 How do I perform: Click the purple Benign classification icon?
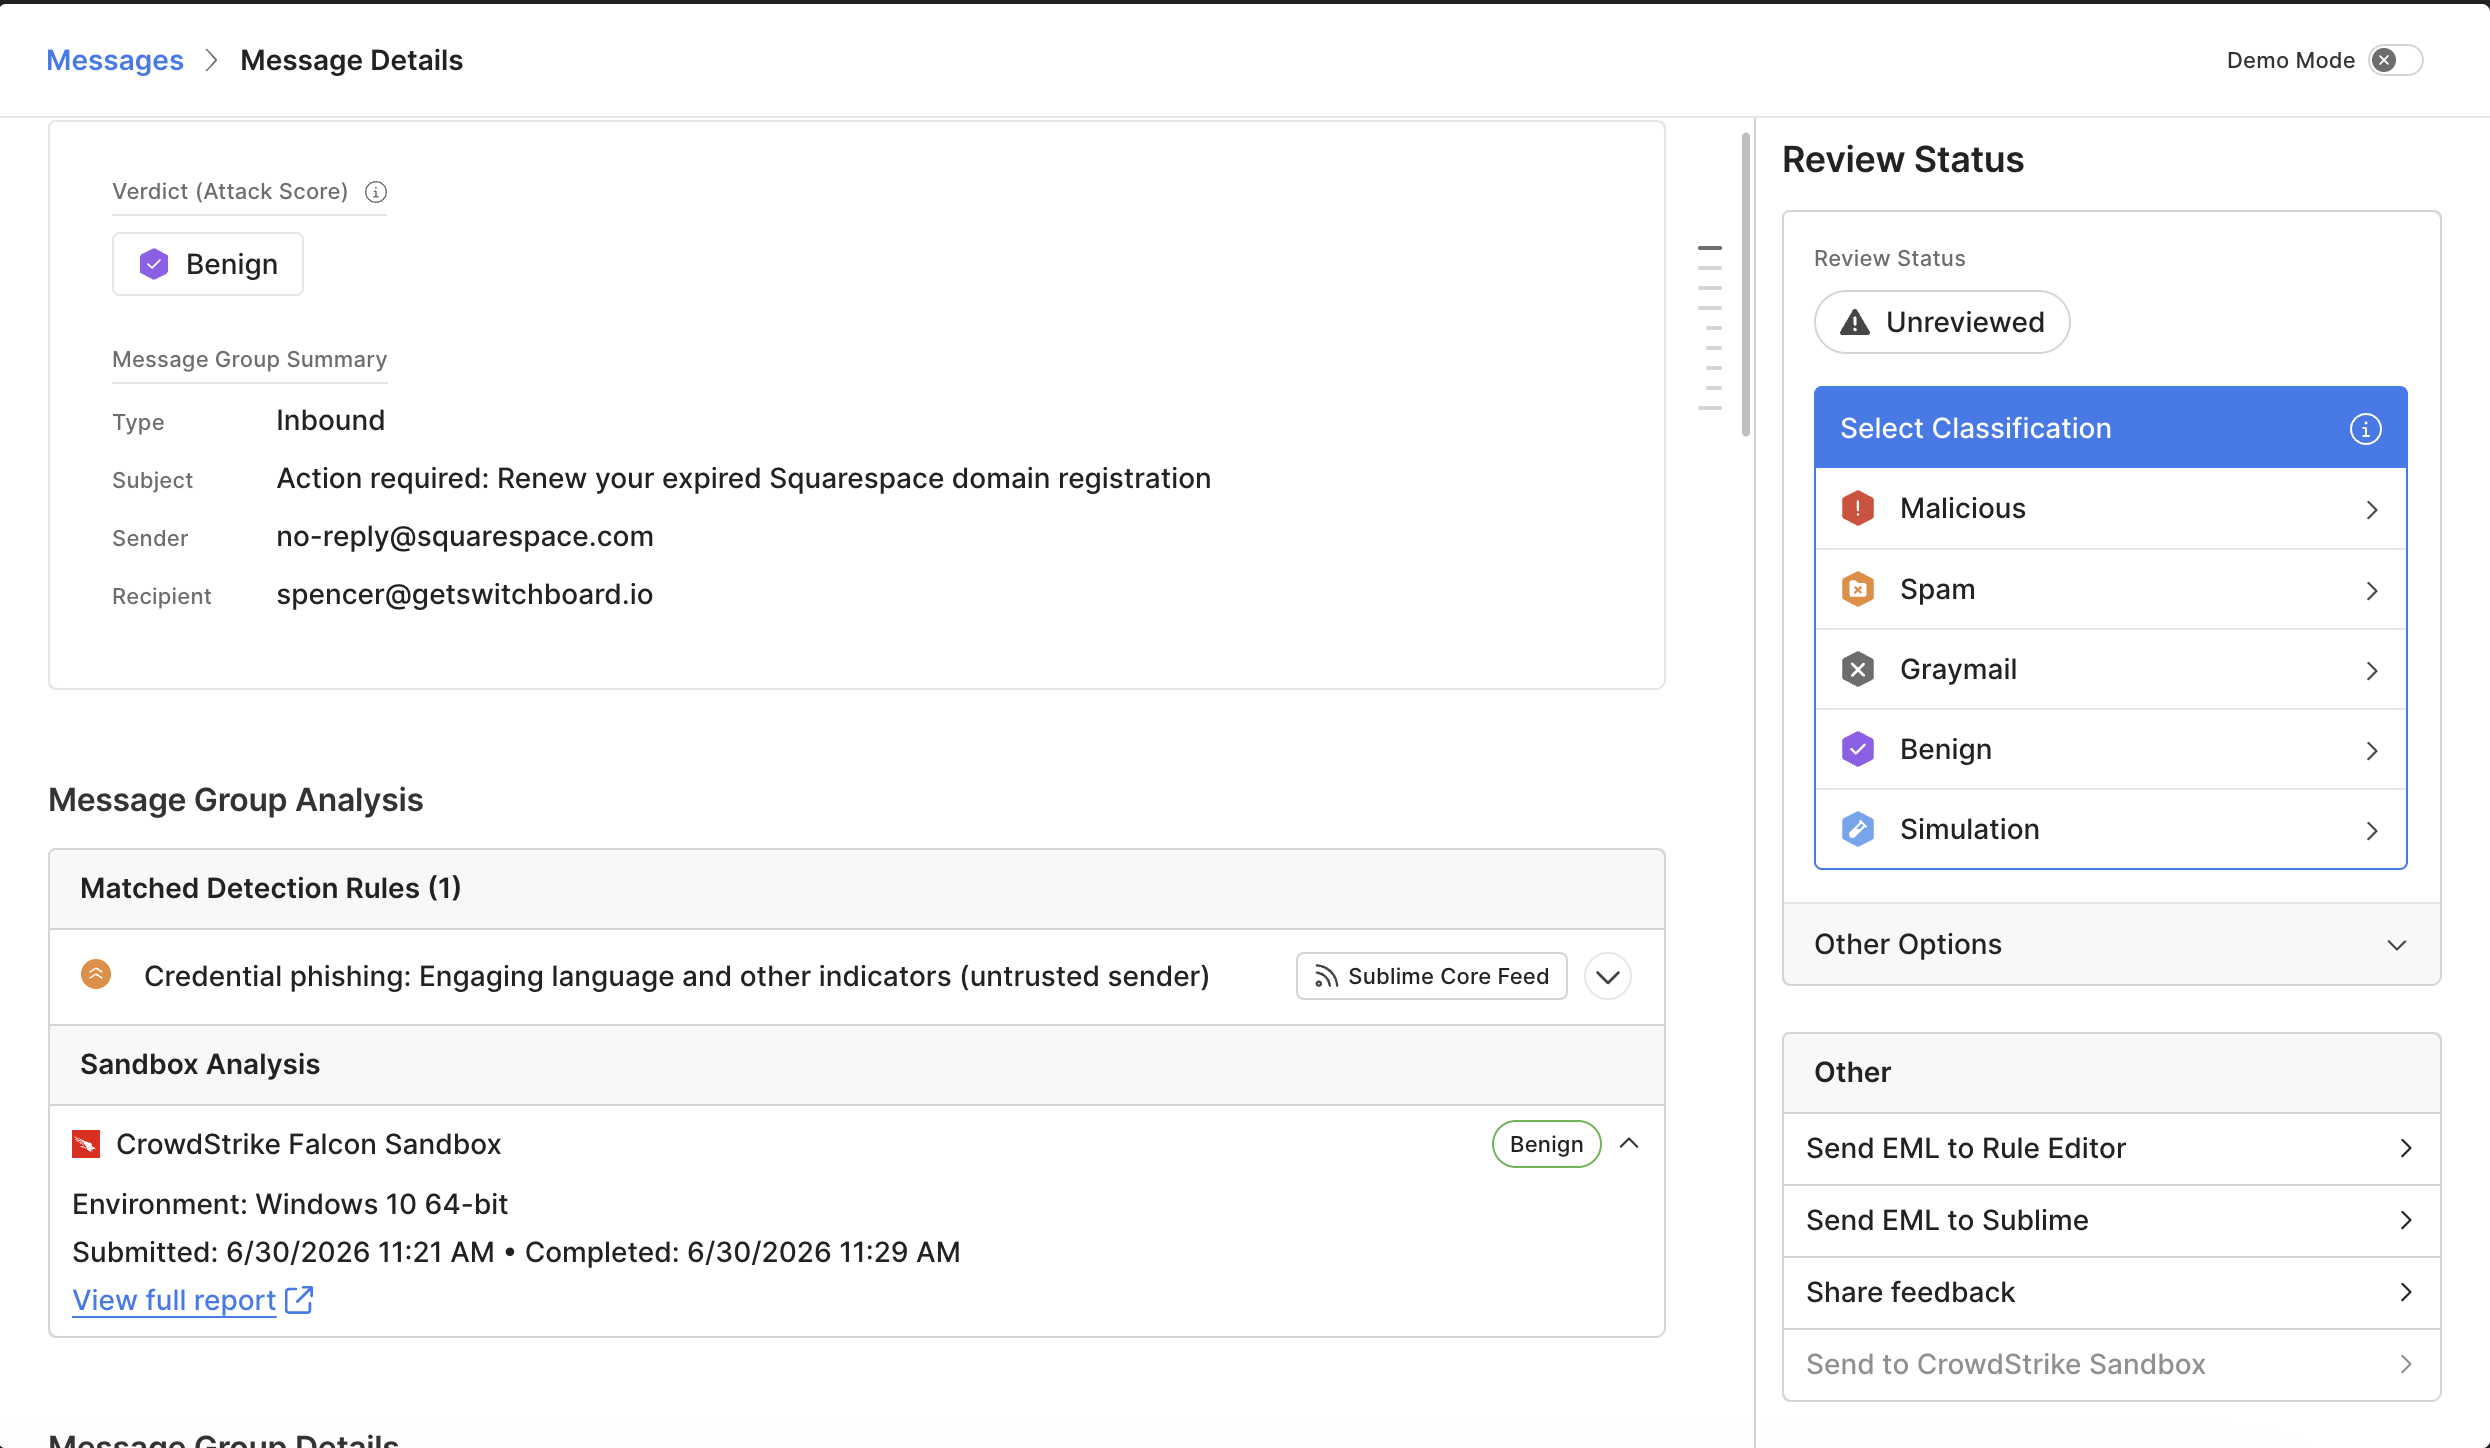click(x=1858, y=749)
